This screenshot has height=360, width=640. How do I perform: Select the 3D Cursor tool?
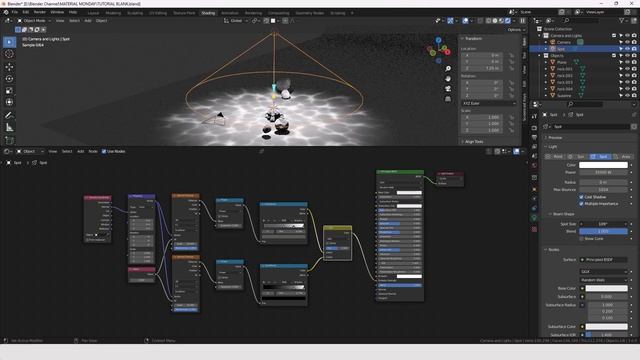[9, 54]
